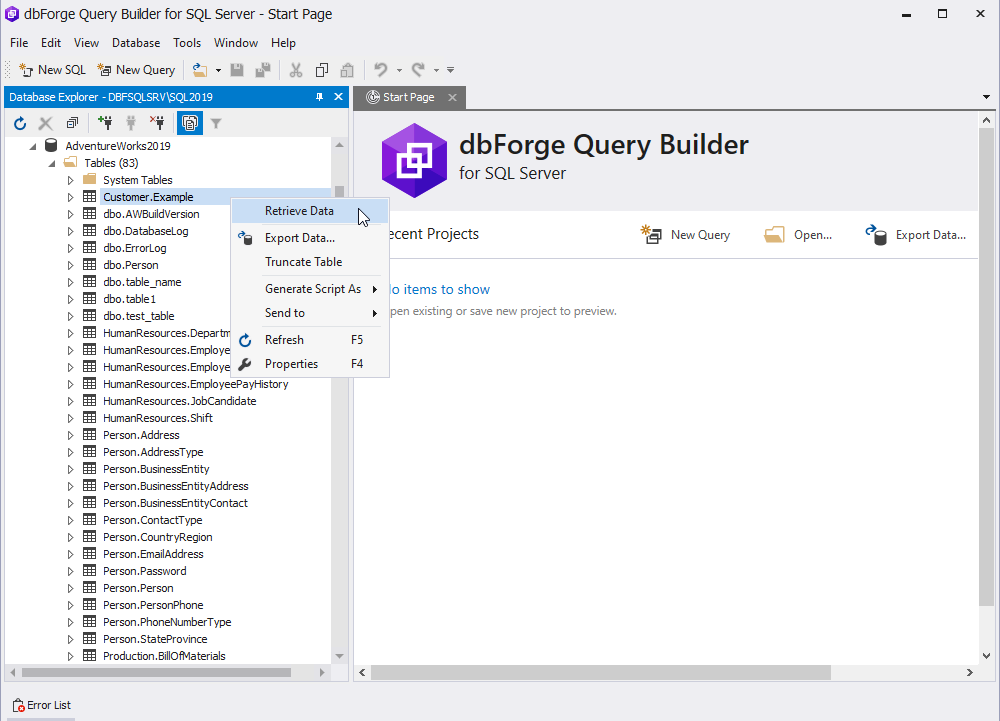Expand the System Tables folder
The image size is (1000, 721).
(x=70, y=180)
